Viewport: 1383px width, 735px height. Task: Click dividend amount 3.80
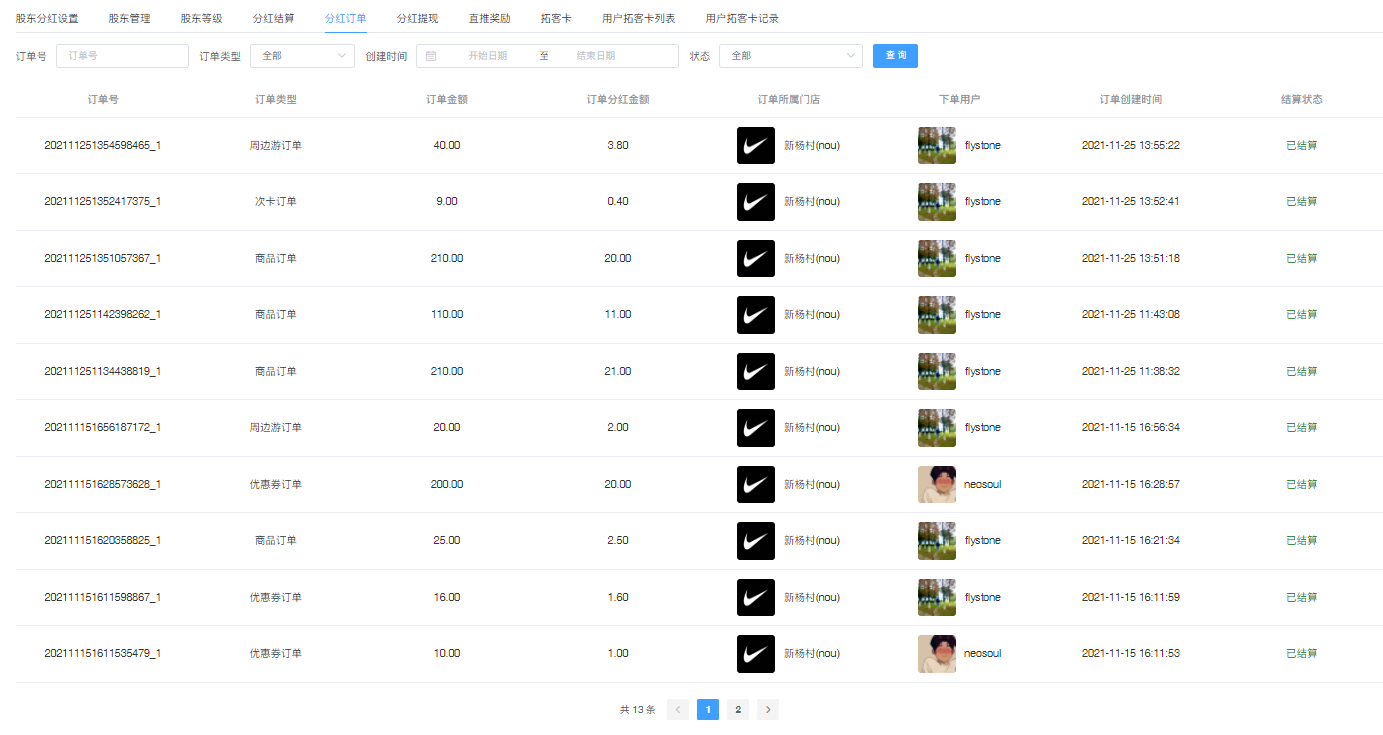(x=618, y=145)
